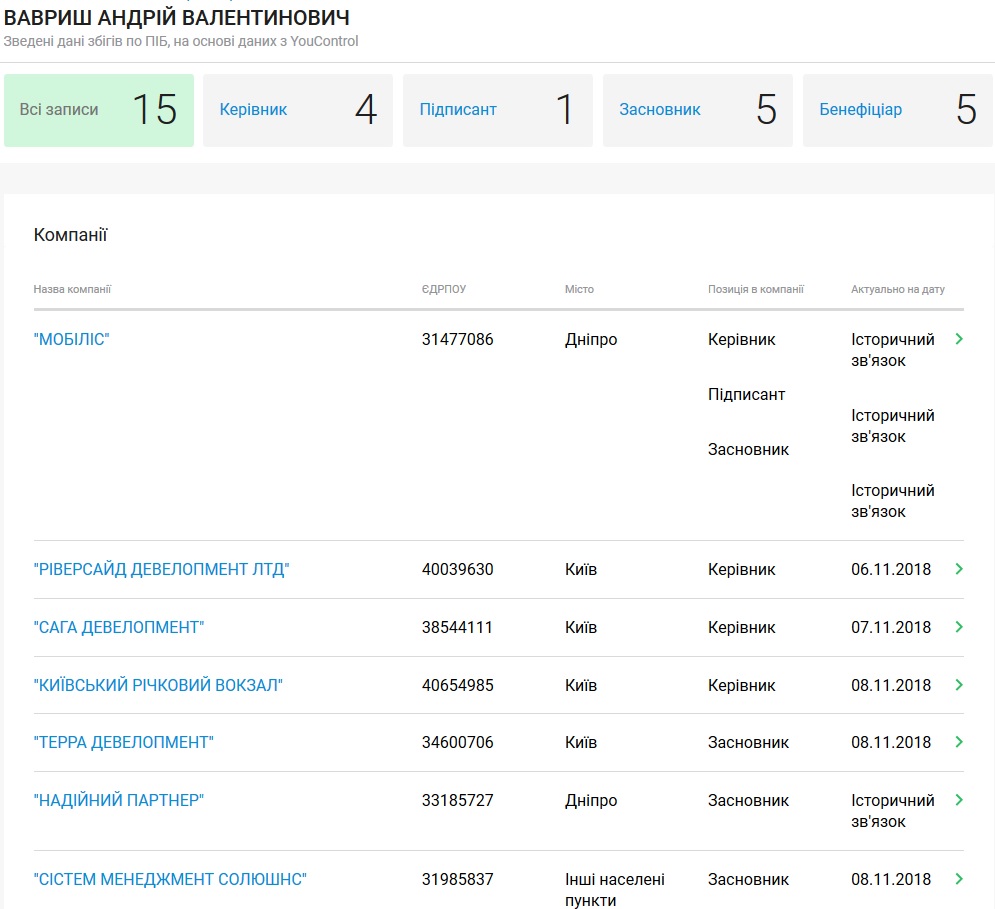Open "РІВЕРСАЙД ДЕВЕЛОПМЕНТ ЛТД" company page

point(161,570)
